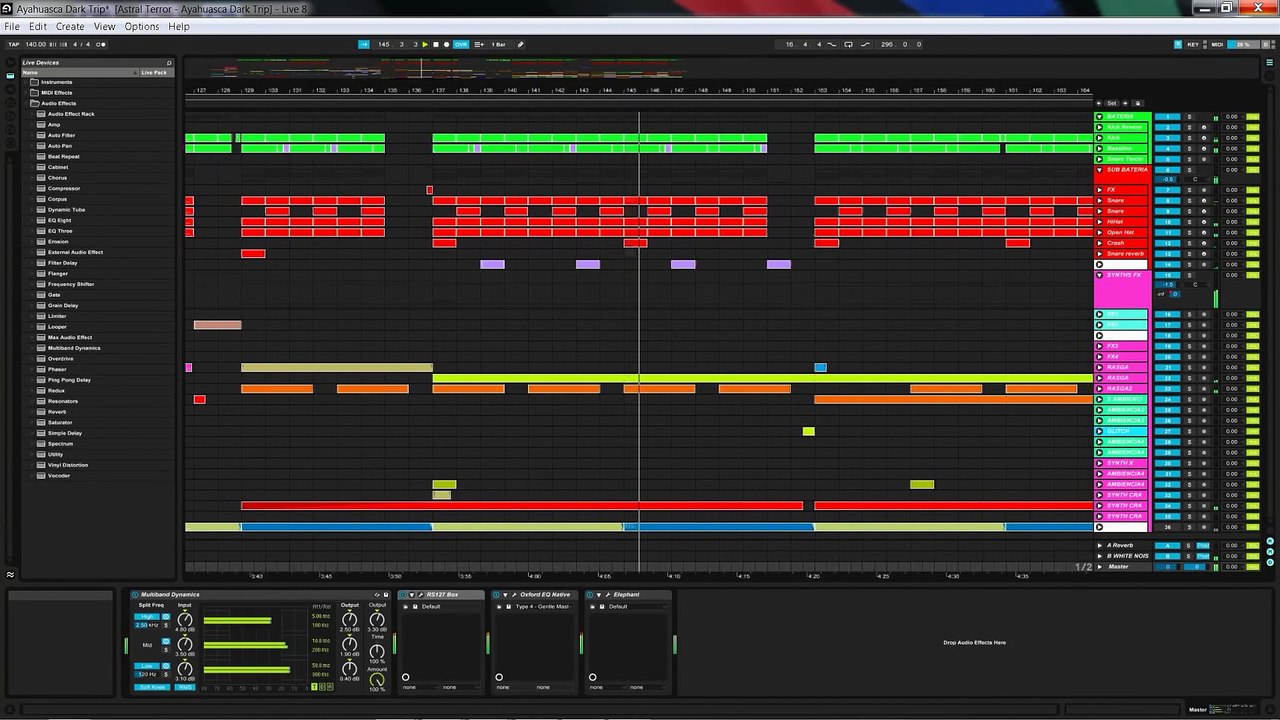The image size is (1280, 720).
Task: Search Live Devices with magnifier icon
Action: (169, 63)
